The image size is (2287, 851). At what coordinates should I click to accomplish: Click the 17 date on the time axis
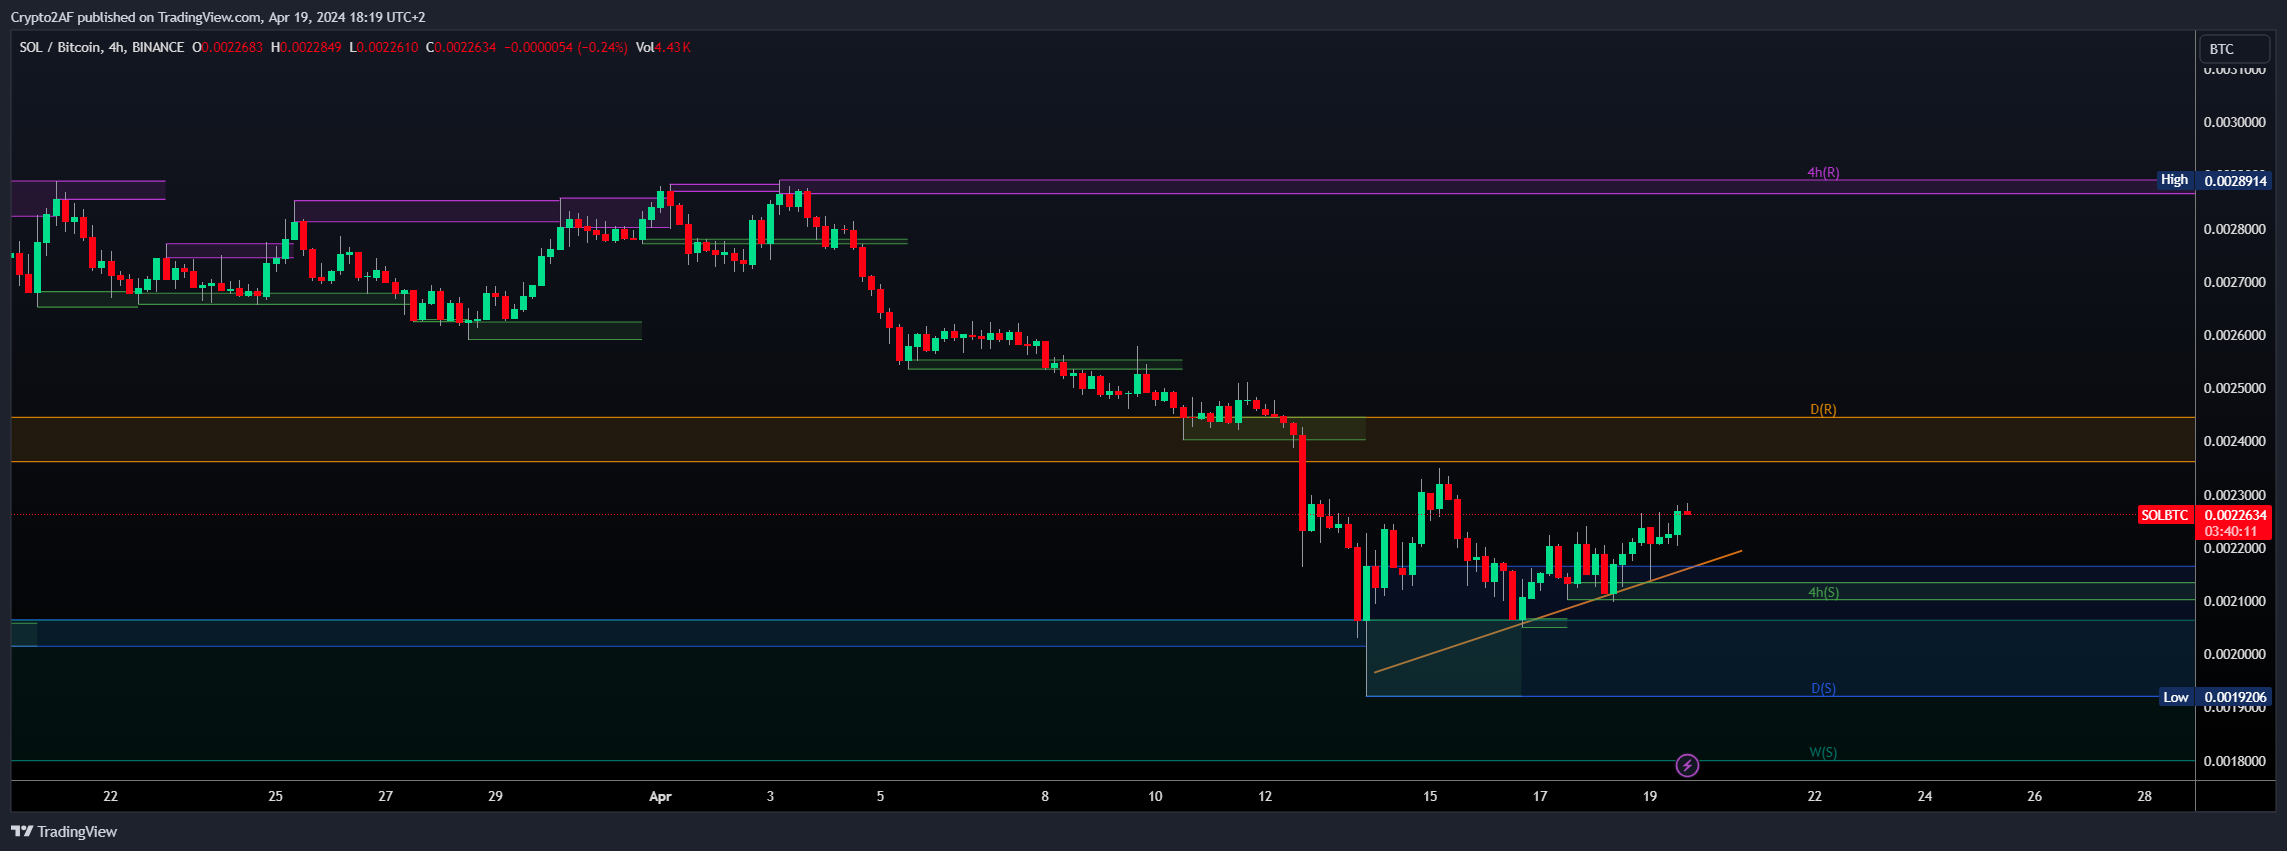pyautogui.click(x=1540, y=796)
